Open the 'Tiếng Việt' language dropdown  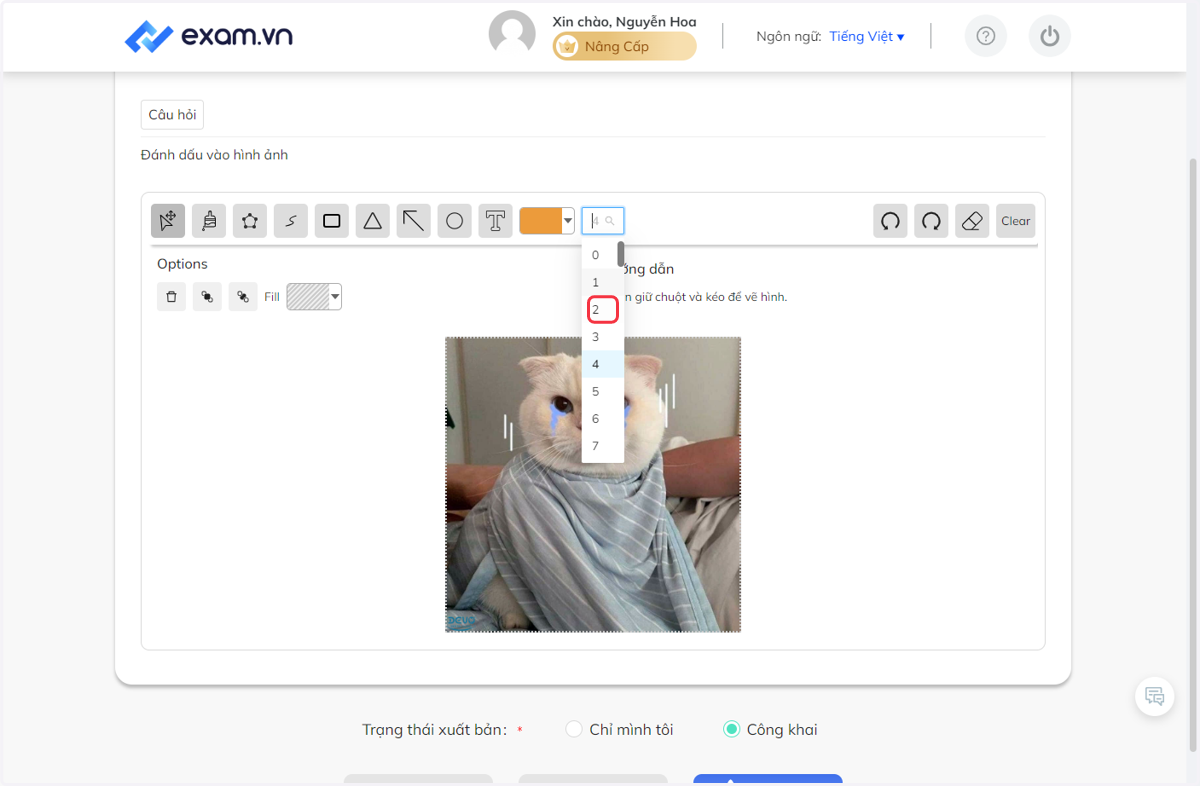867,37
